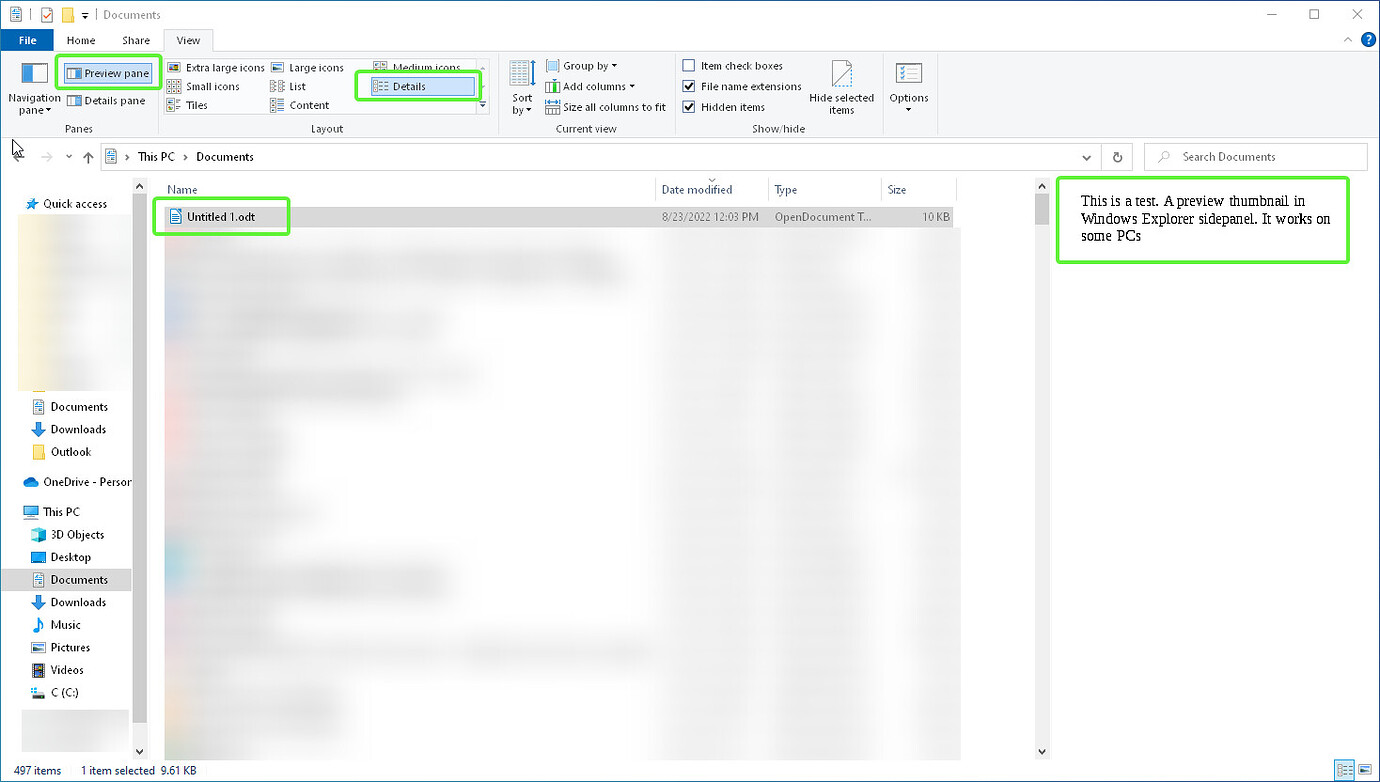
Task: Switch to the Home ribbon tab
Action: (x=81, y=40)
